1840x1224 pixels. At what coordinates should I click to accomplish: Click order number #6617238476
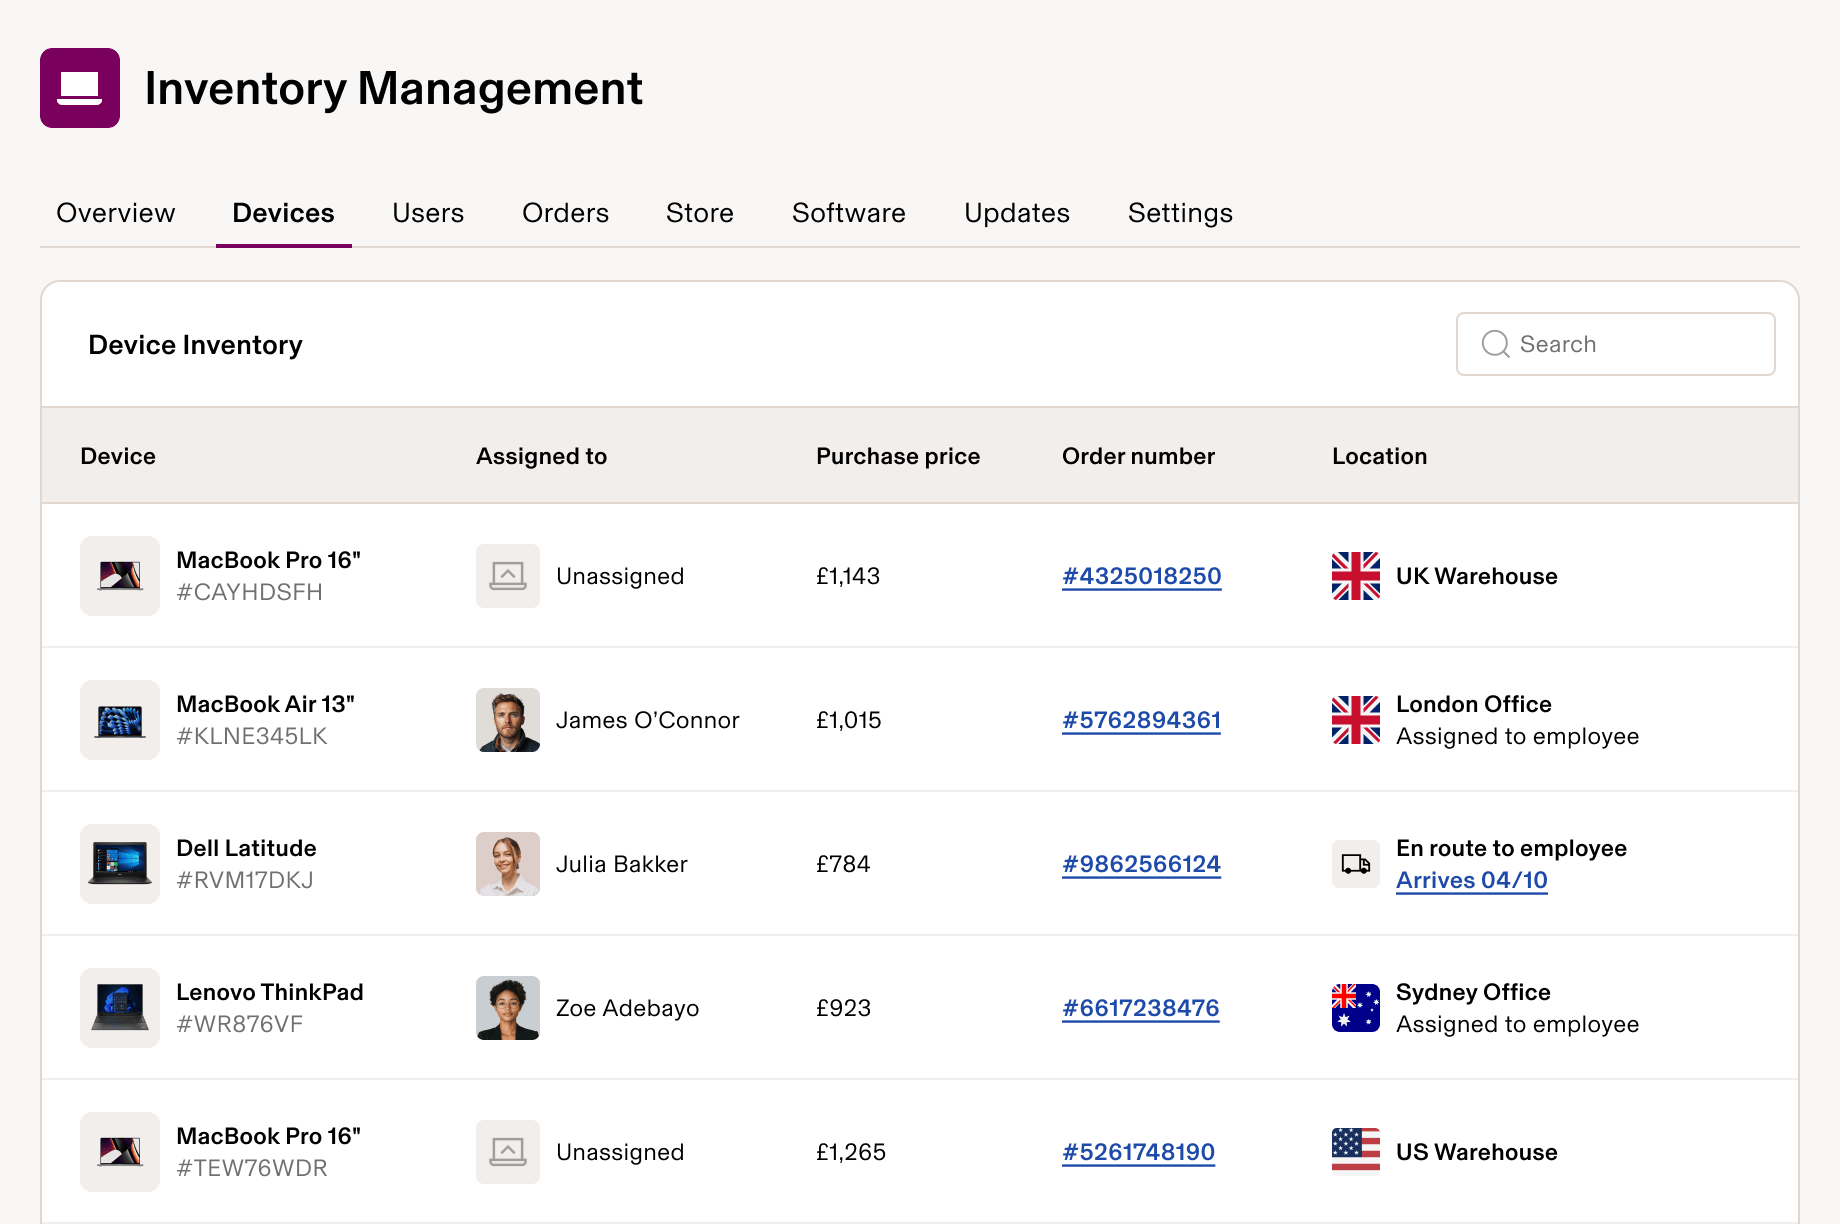point(1140,1008)
